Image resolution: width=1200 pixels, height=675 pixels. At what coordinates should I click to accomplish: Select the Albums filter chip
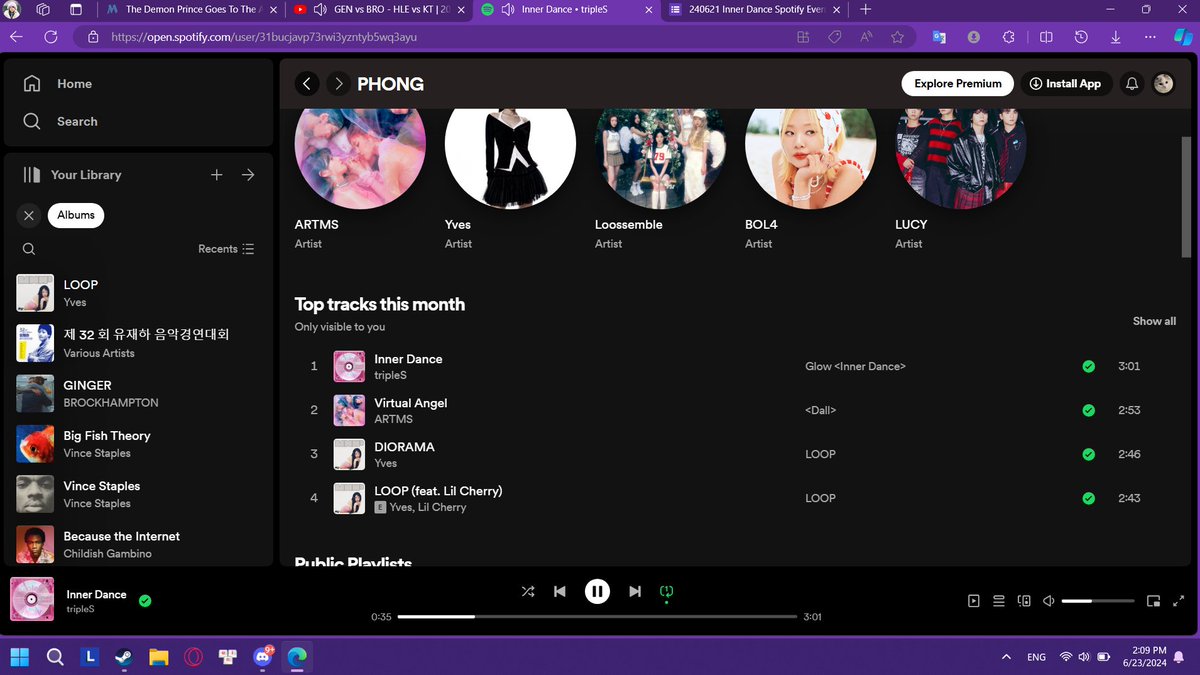[76, 215]
